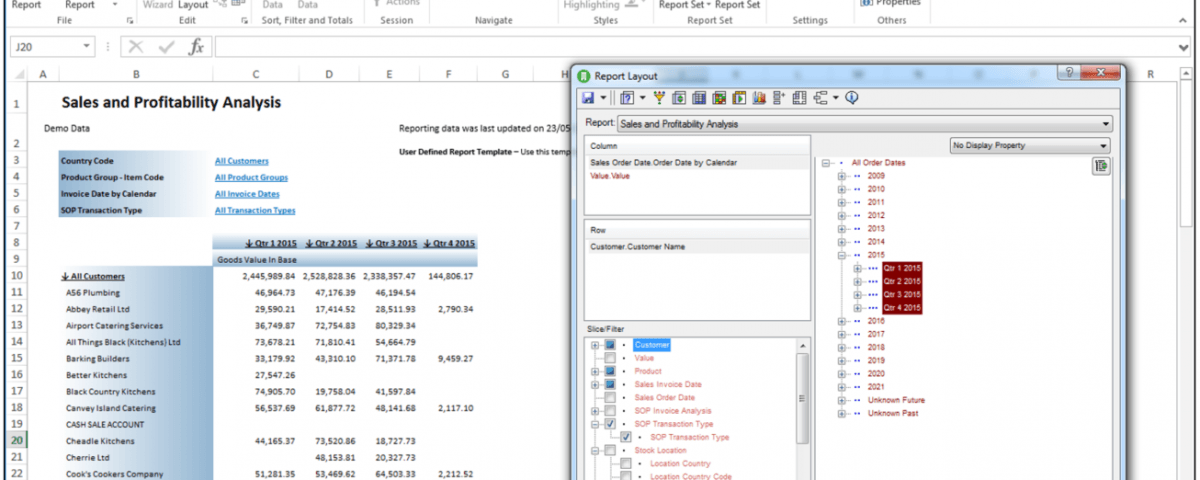Screen dimensions: 1200x480
Task: Expand the Customer node in Slice/Filter tree
Action: (595, 345)
